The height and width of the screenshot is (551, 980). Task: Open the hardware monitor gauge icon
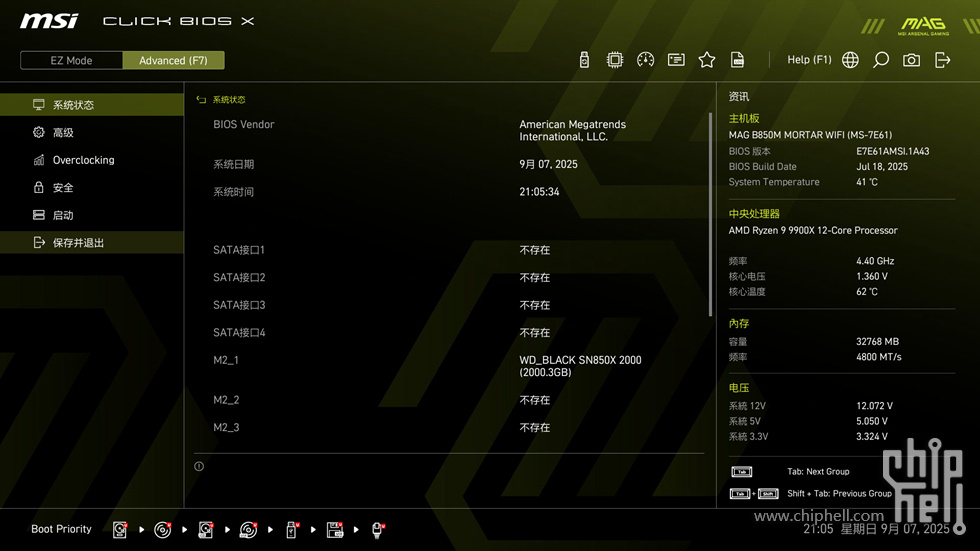point(646,60)
